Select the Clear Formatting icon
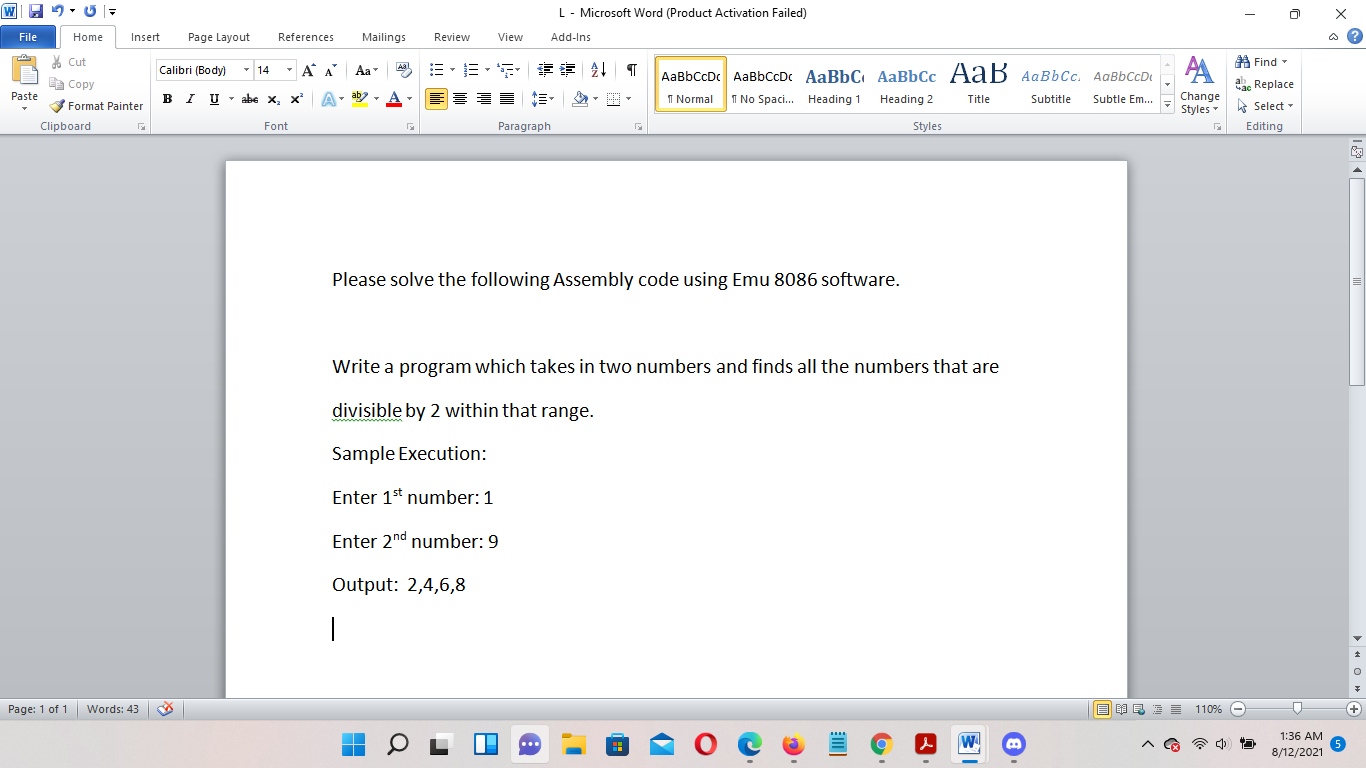Viewport: 1366px width, 768px height. tap(405, 70)
